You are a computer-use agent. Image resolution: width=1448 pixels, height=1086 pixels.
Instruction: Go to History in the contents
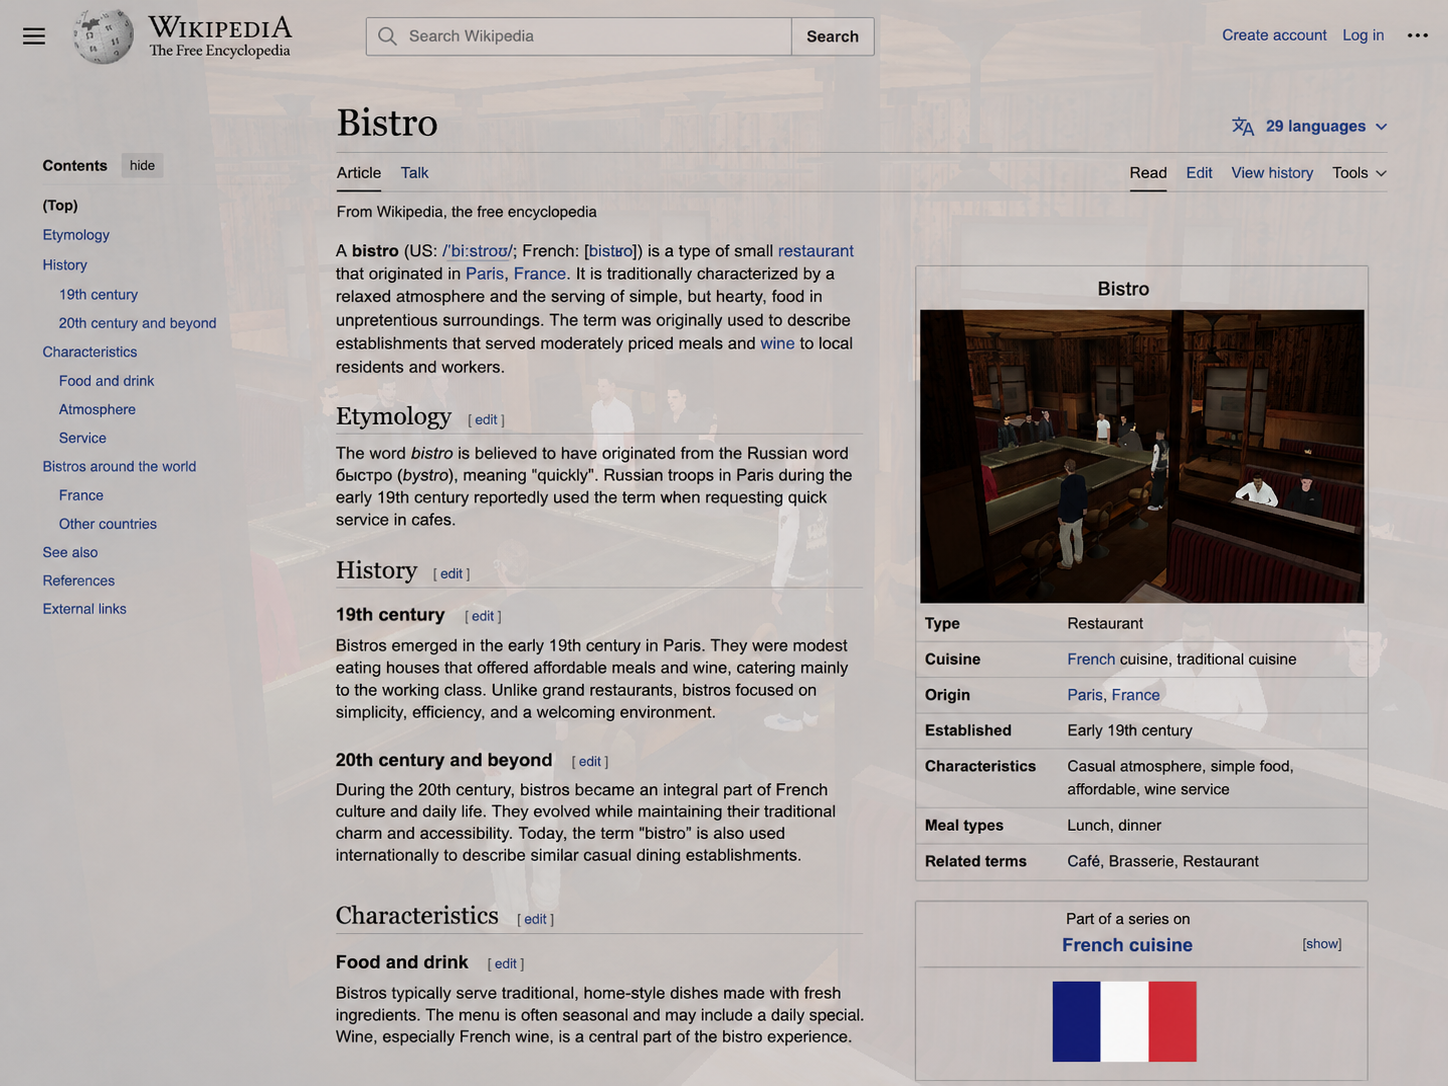[x=65, y=265]
